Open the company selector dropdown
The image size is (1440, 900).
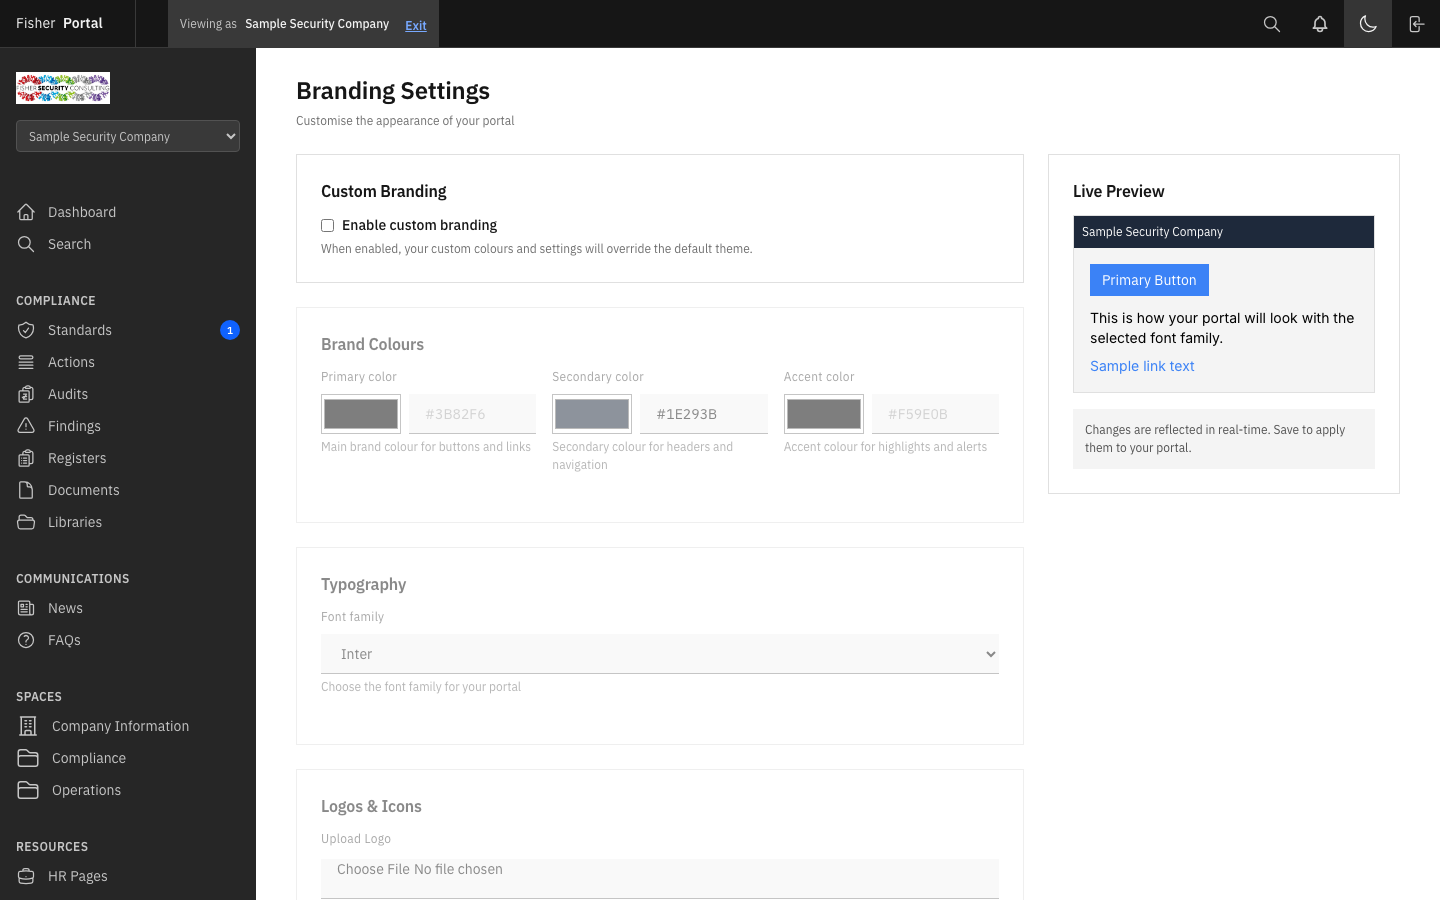coord(127,136)
